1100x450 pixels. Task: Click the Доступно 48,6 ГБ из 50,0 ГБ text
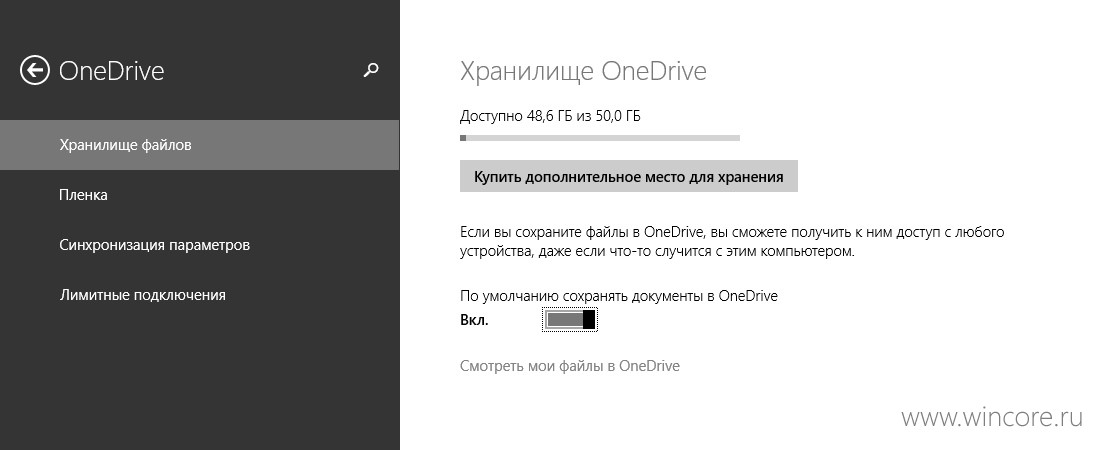tap(550, 116)
